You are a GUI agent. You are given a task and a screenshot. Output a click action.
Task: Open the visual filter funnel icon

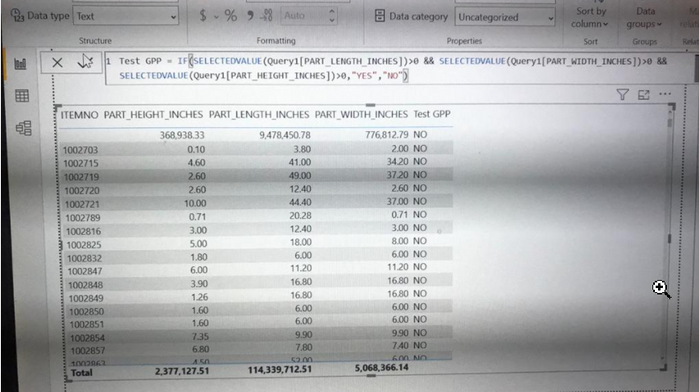click(622, 95)
